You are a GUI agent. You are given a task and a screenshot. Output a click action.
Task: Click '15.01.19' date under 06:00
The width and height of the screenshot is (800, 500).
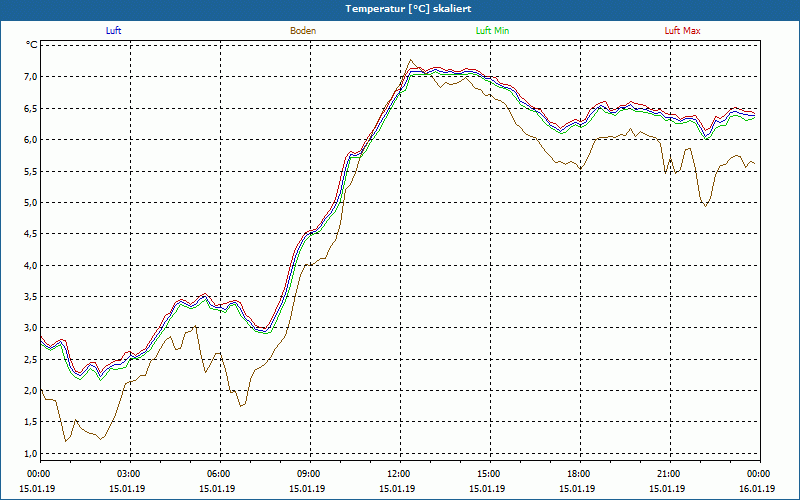pos(217,488)
